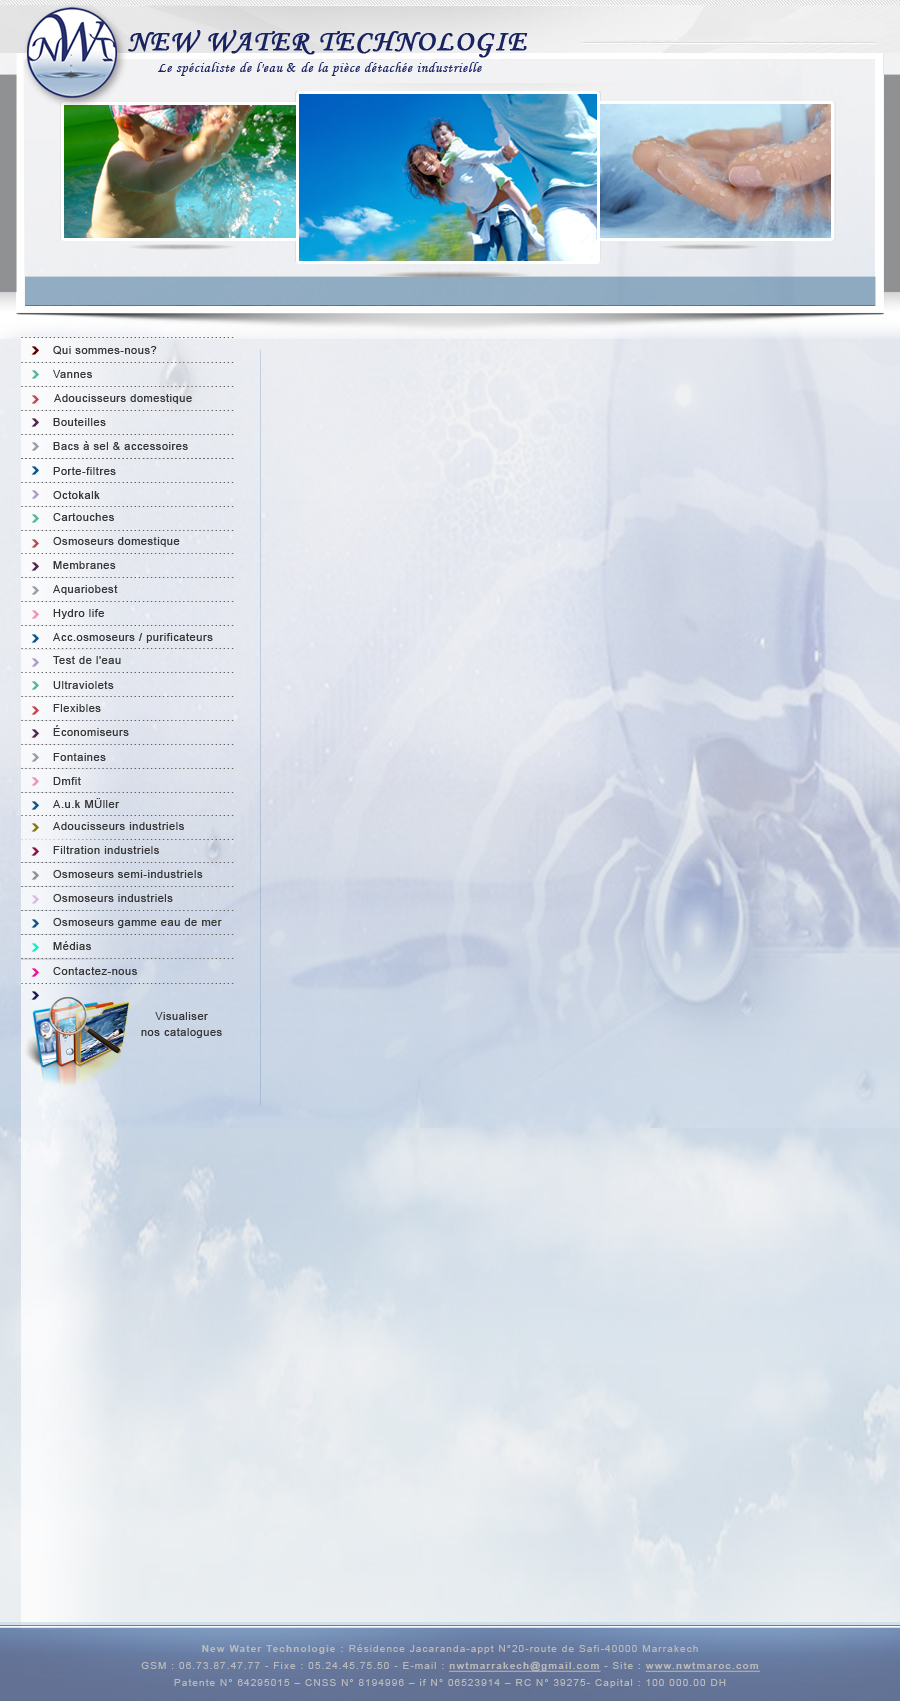The height and width of the screenshot is (1701, 900).
Task: Click arrow icon beside Bouteilles
Action: click(35, 423)
